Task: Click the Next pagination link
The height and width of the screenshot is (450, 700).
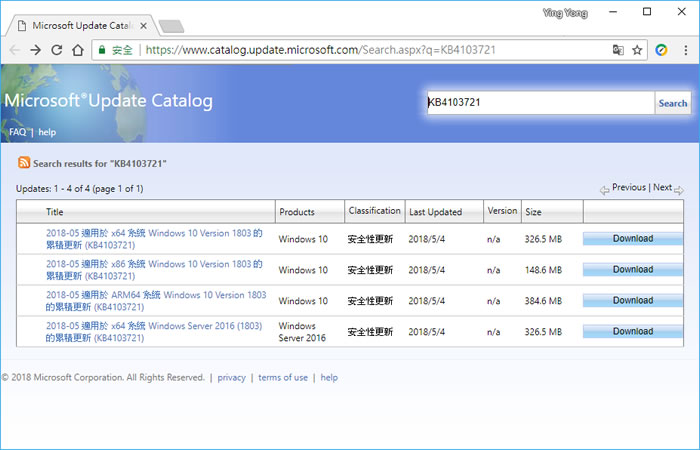Action: (x=662, y=188)
